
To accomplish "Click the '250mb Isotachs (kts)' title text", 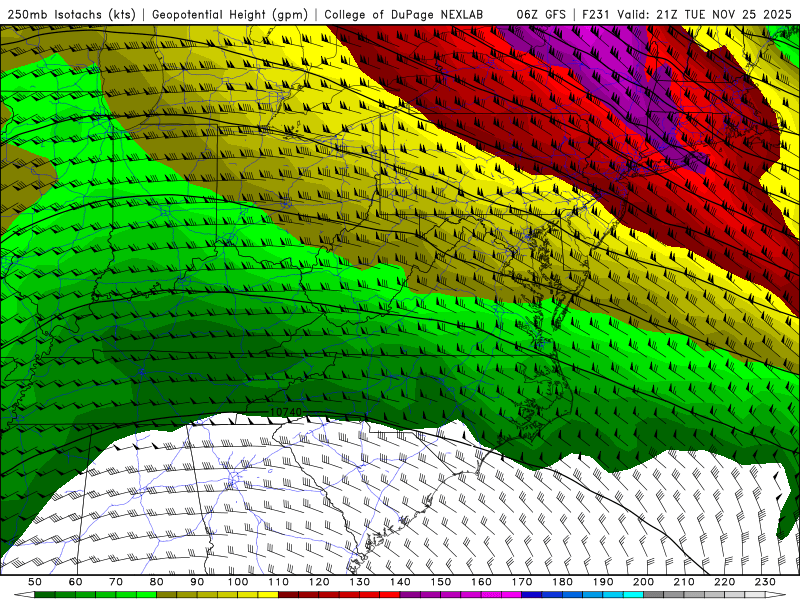I will click(71, 14).
